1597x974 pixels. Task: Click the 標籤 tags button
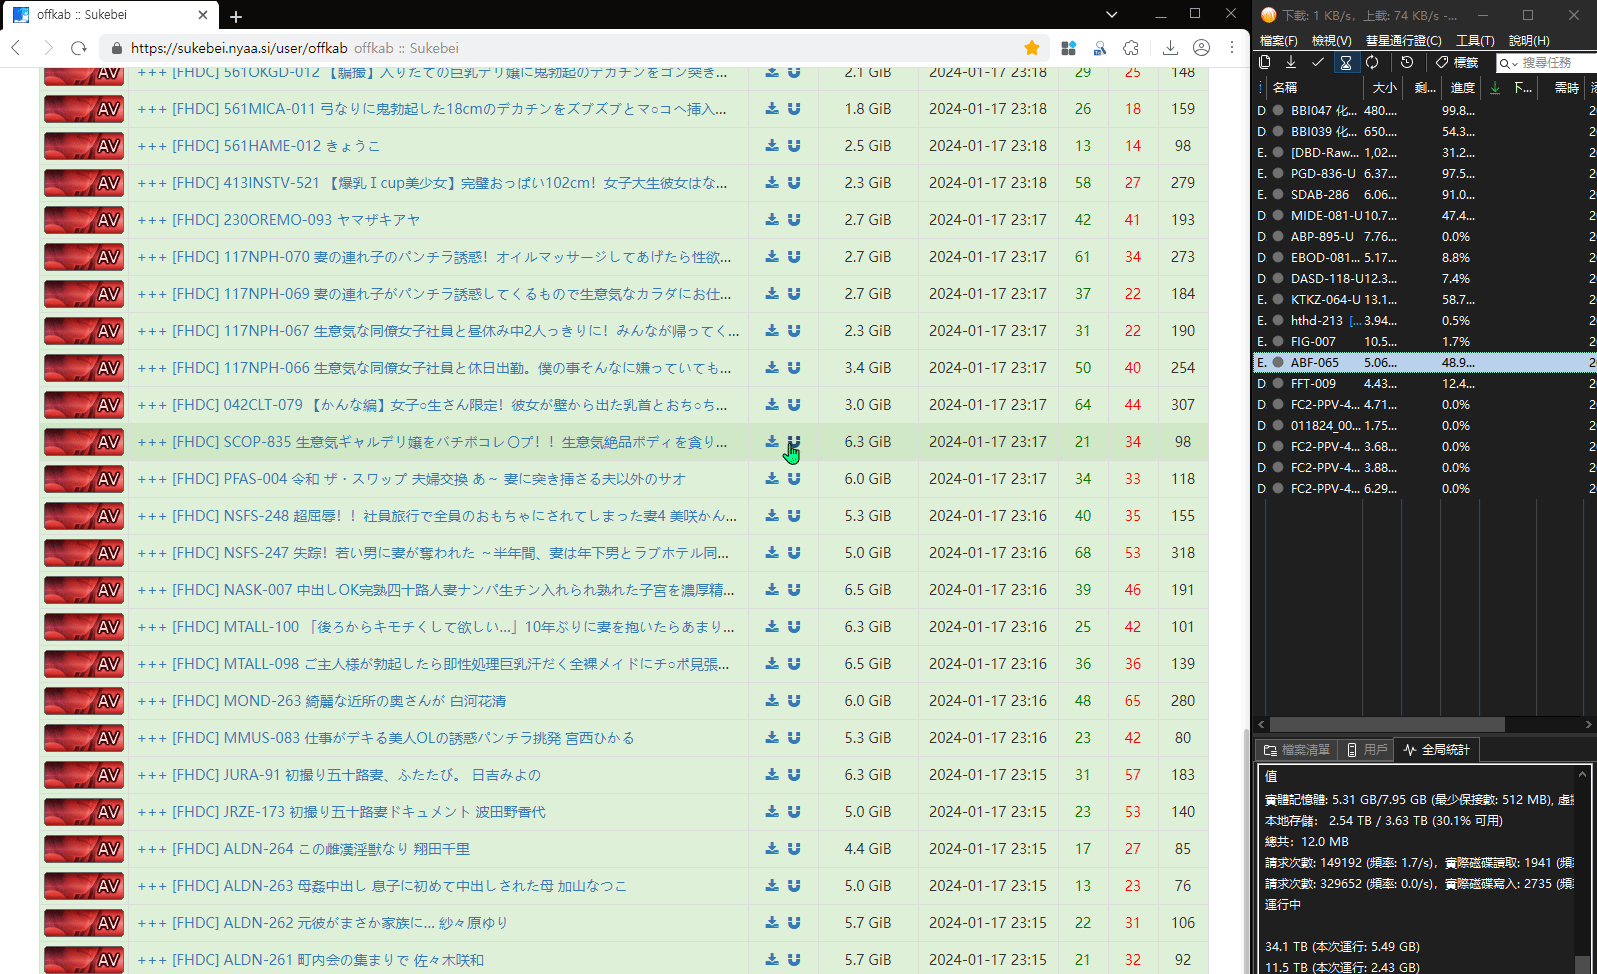click(x=1457, y=62)
